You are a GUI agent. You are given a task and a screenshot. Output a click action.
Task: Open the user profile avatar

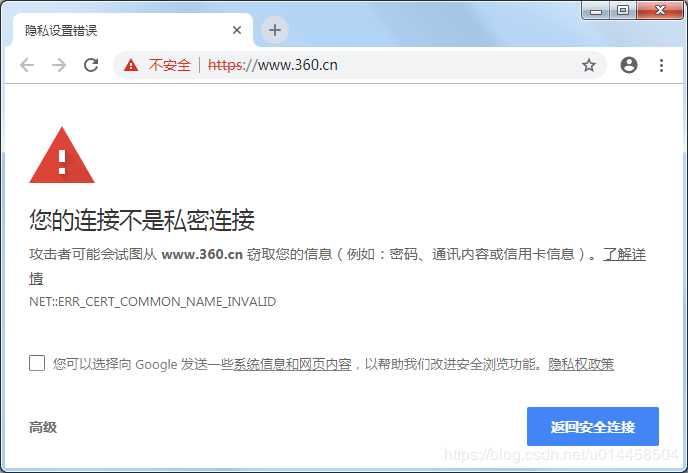(628, 65)
